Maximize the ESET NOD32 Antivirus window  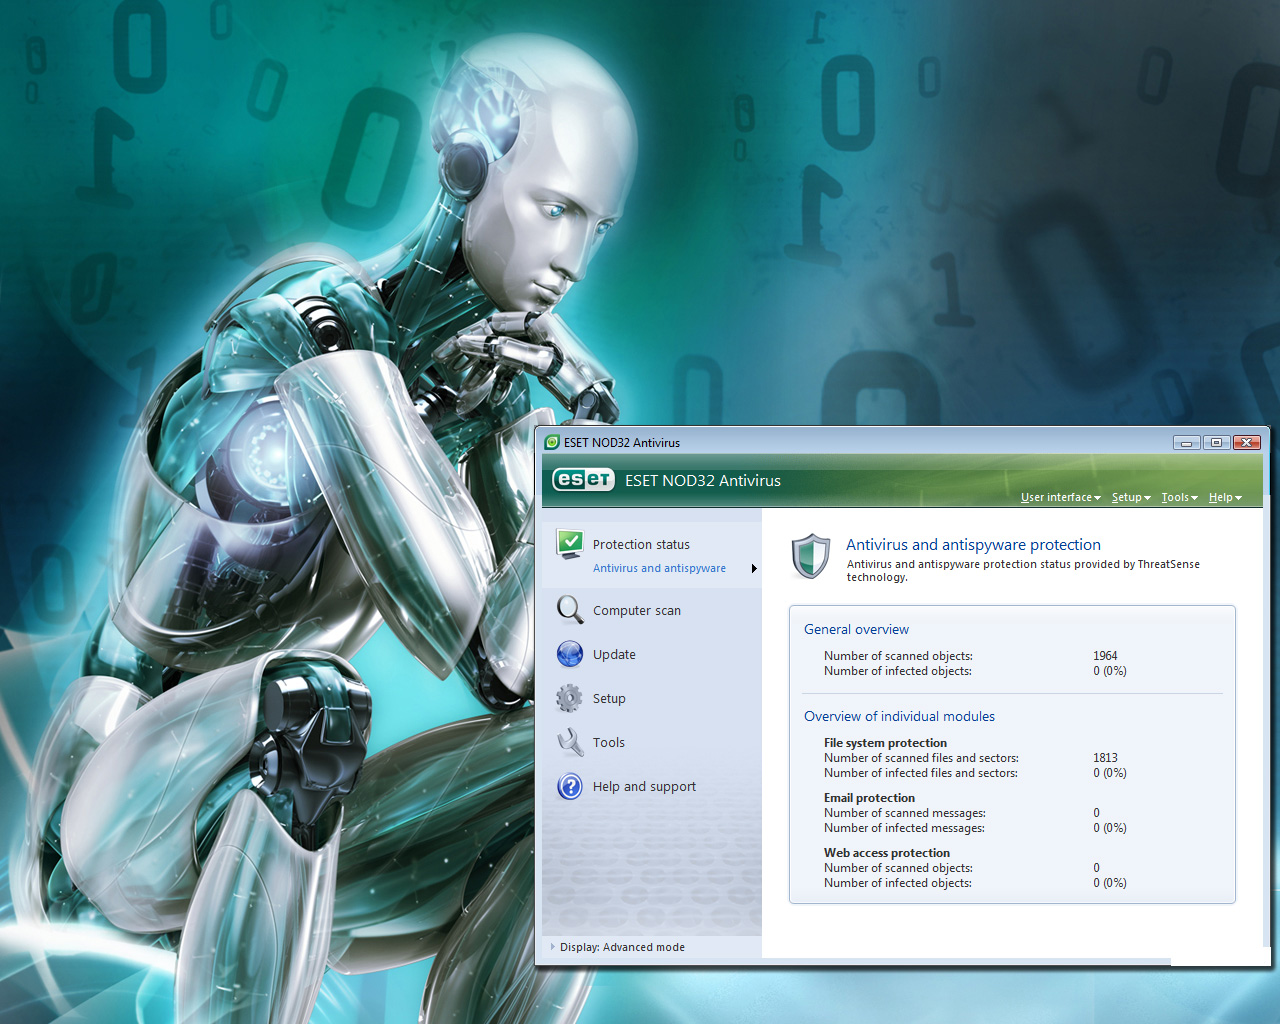pyautogui.click(x=1216, y=442)
